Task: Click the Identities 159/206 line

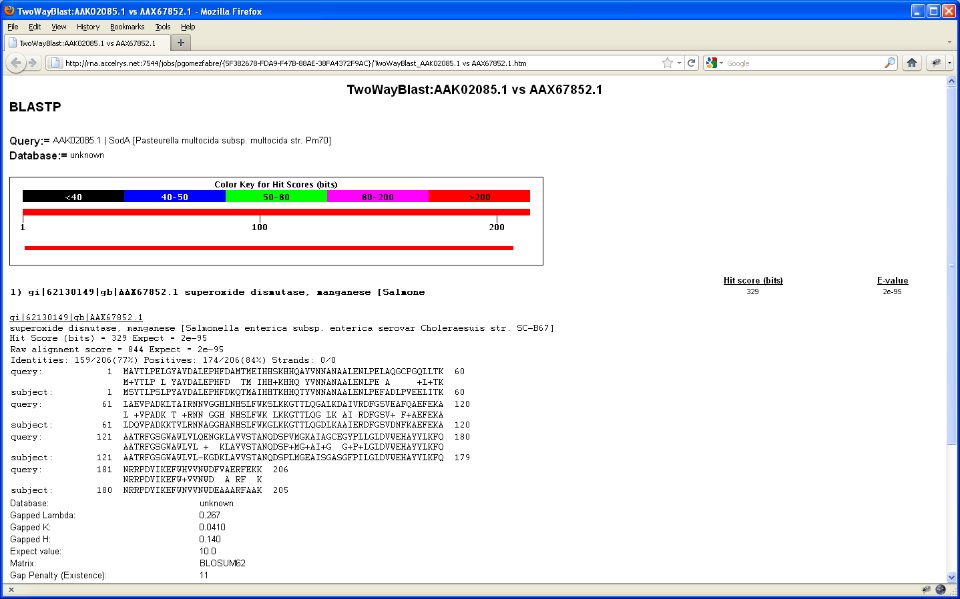Action: (173, 360)
